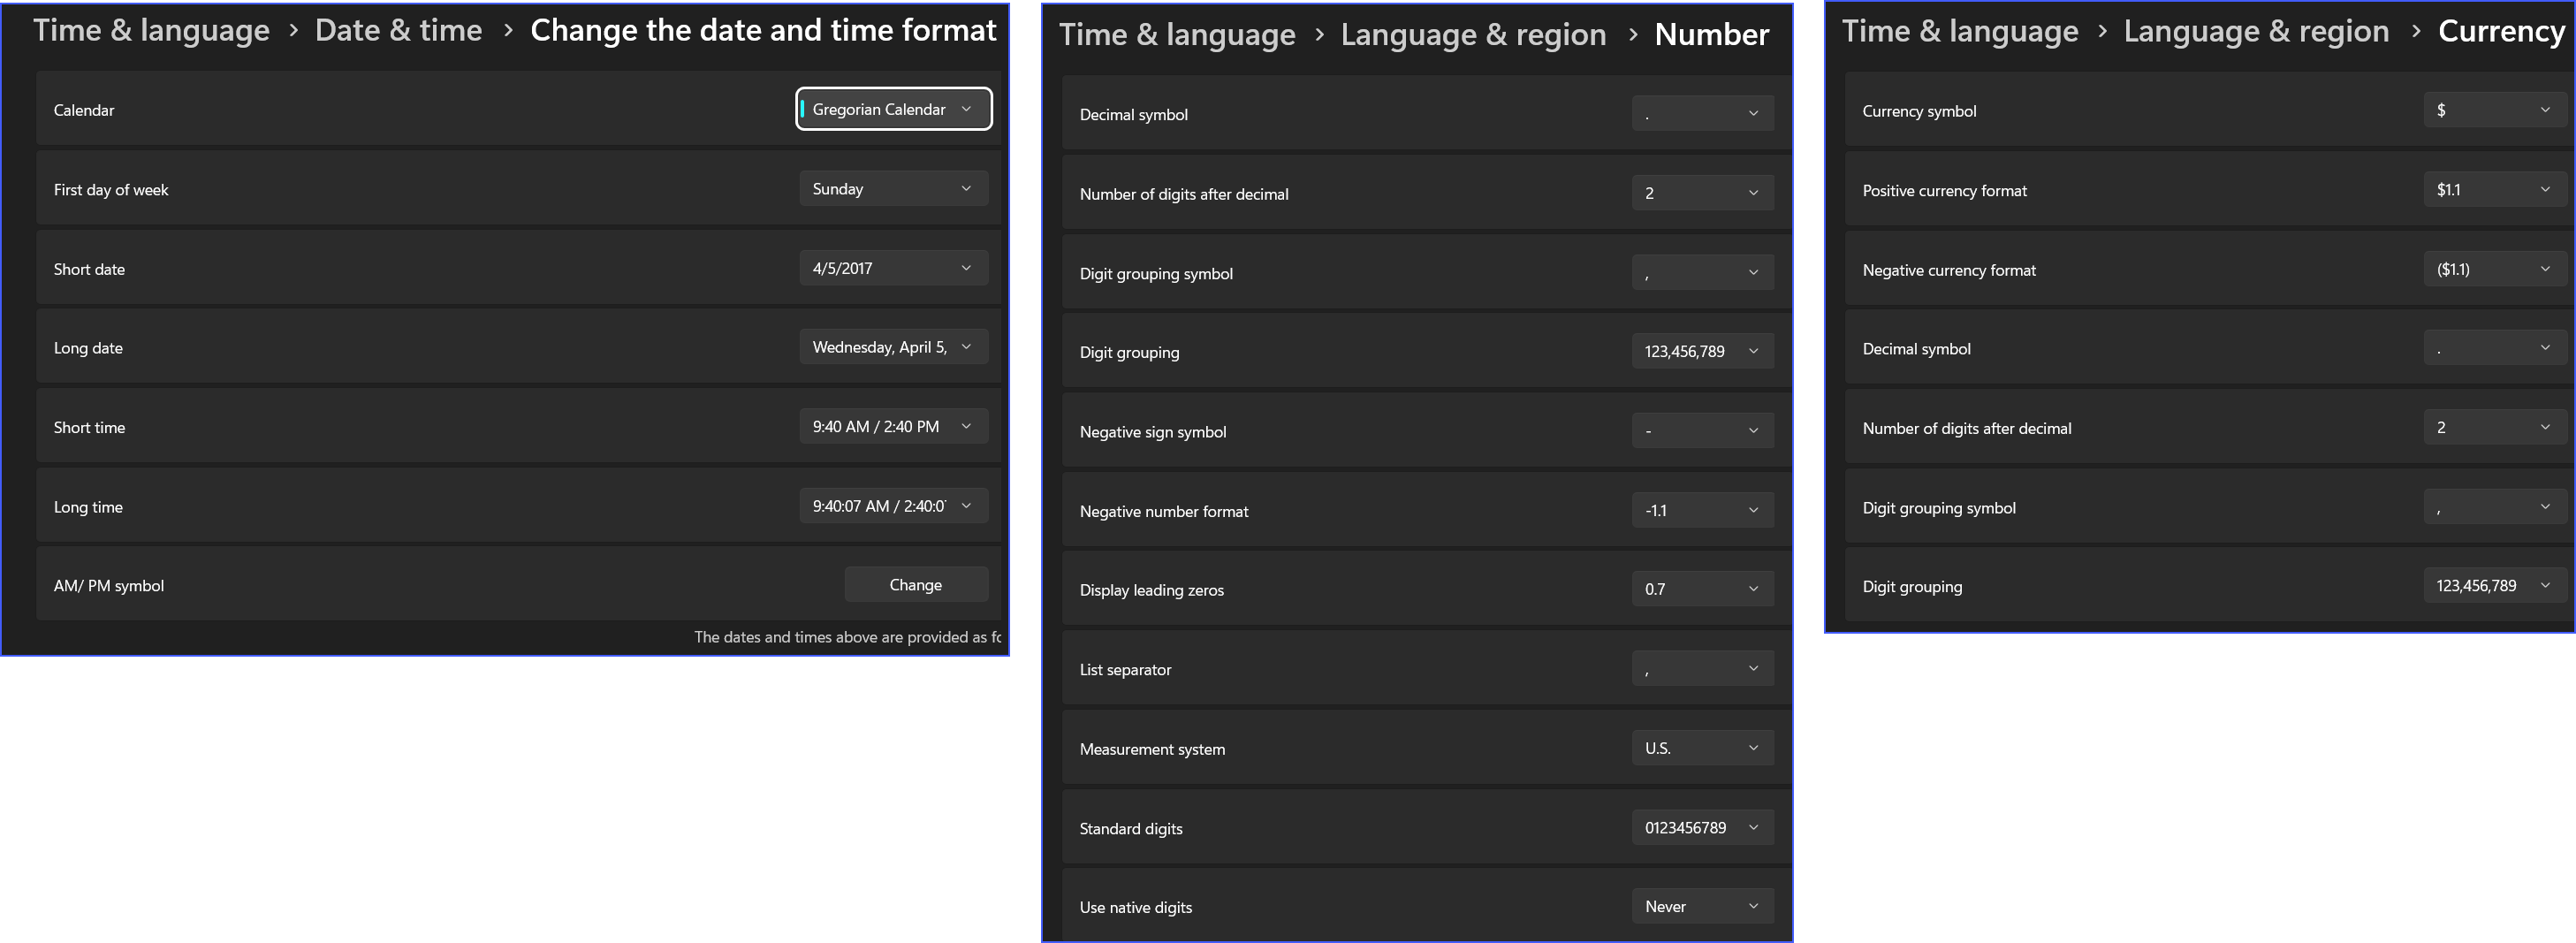Go to Date & time breadcrumb
2576x943 pixels.
pyautogui.click(x=398, y=30)
